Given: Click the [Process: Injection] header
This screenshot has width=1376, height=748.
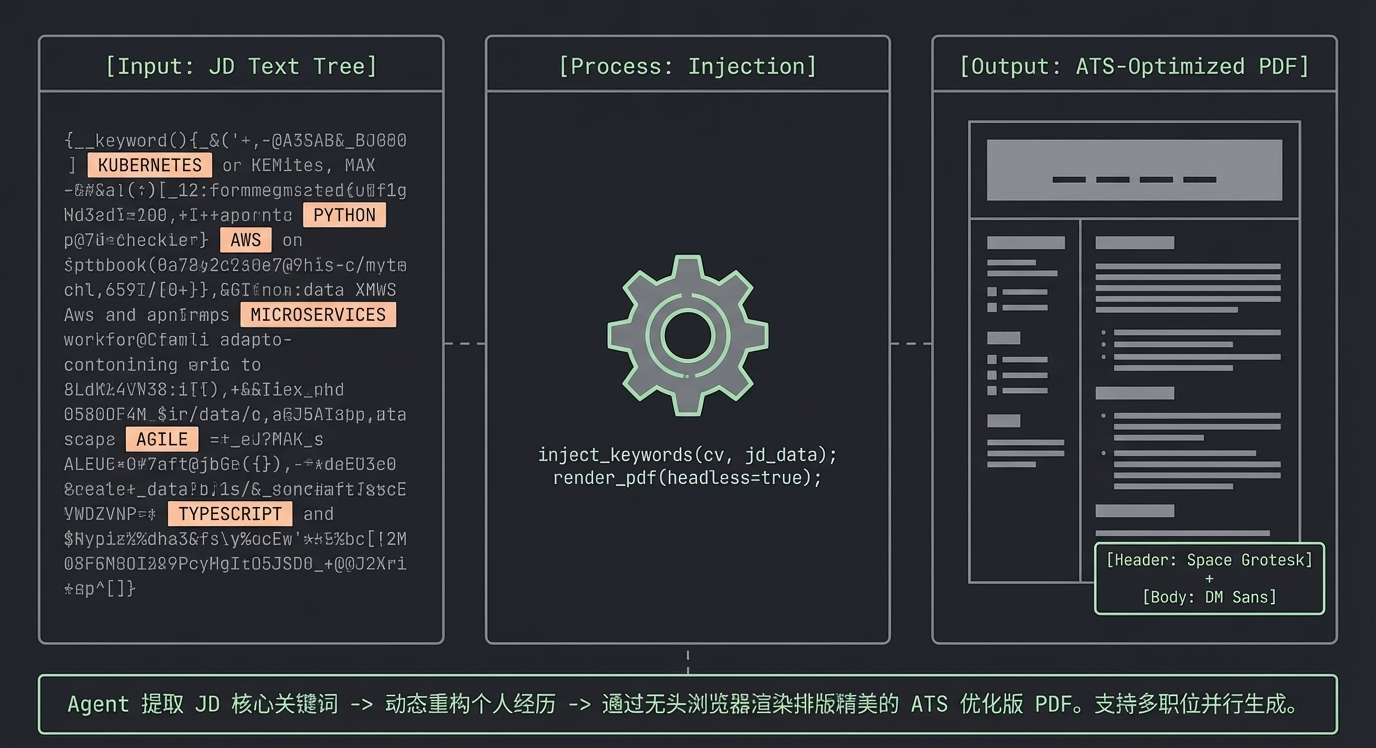Looking at the screenshot, I should click(688, 66).
